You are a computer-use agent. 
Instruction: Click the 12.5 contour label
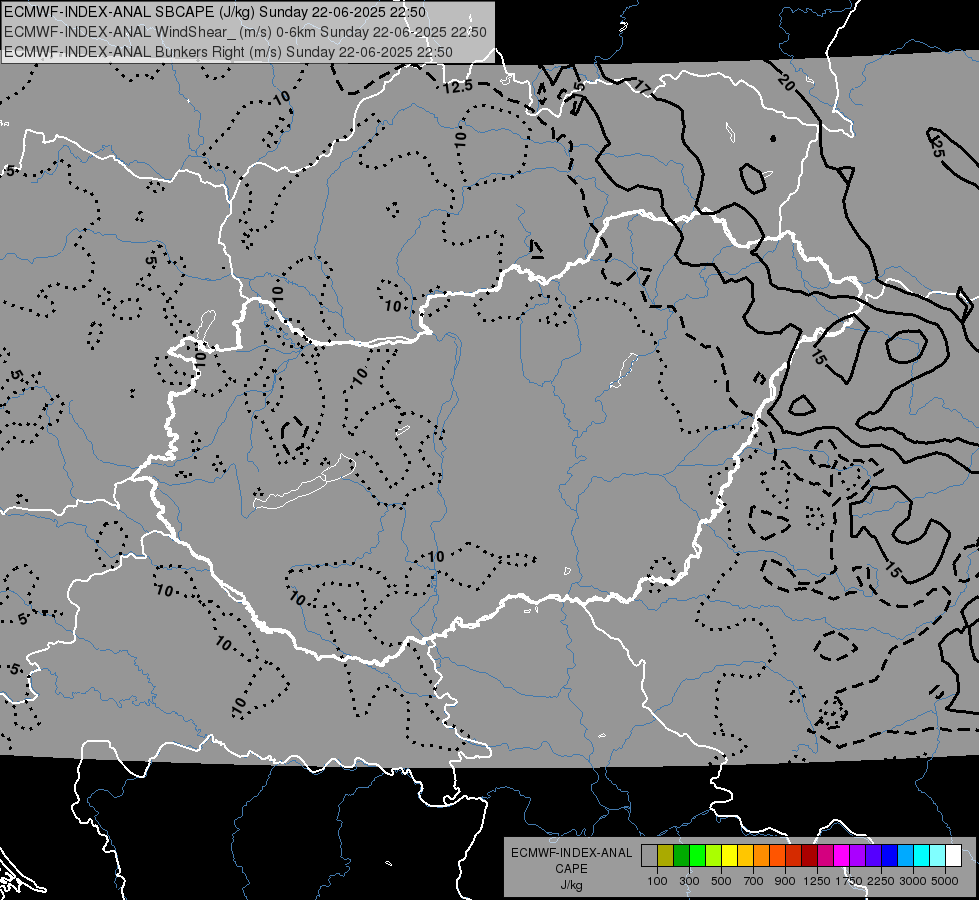458,87
